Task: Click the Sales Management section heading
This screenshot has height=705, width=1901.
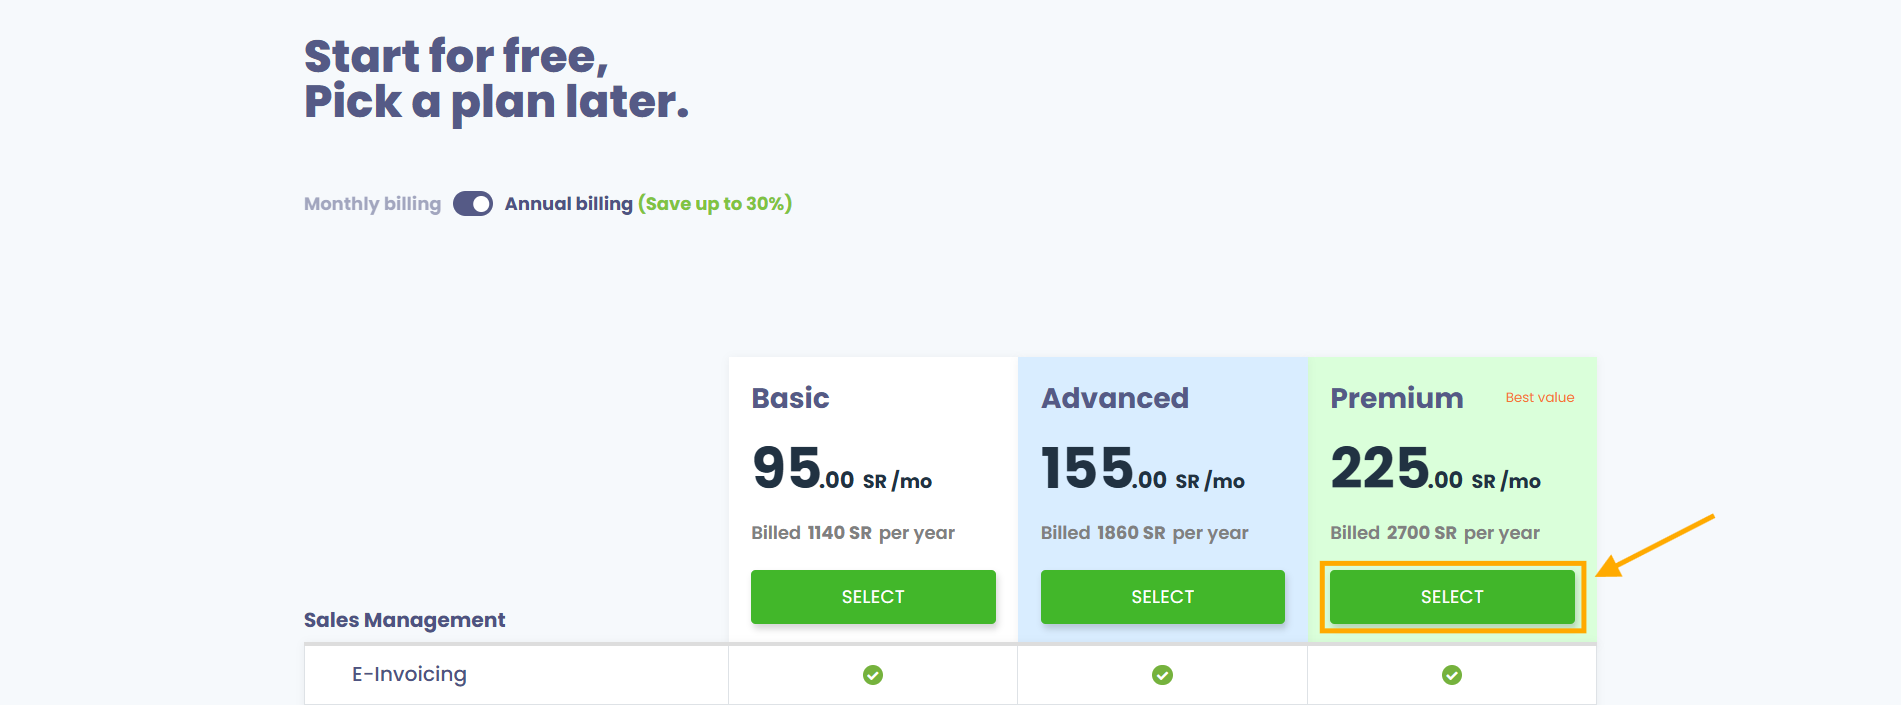Action: point(404,620)
